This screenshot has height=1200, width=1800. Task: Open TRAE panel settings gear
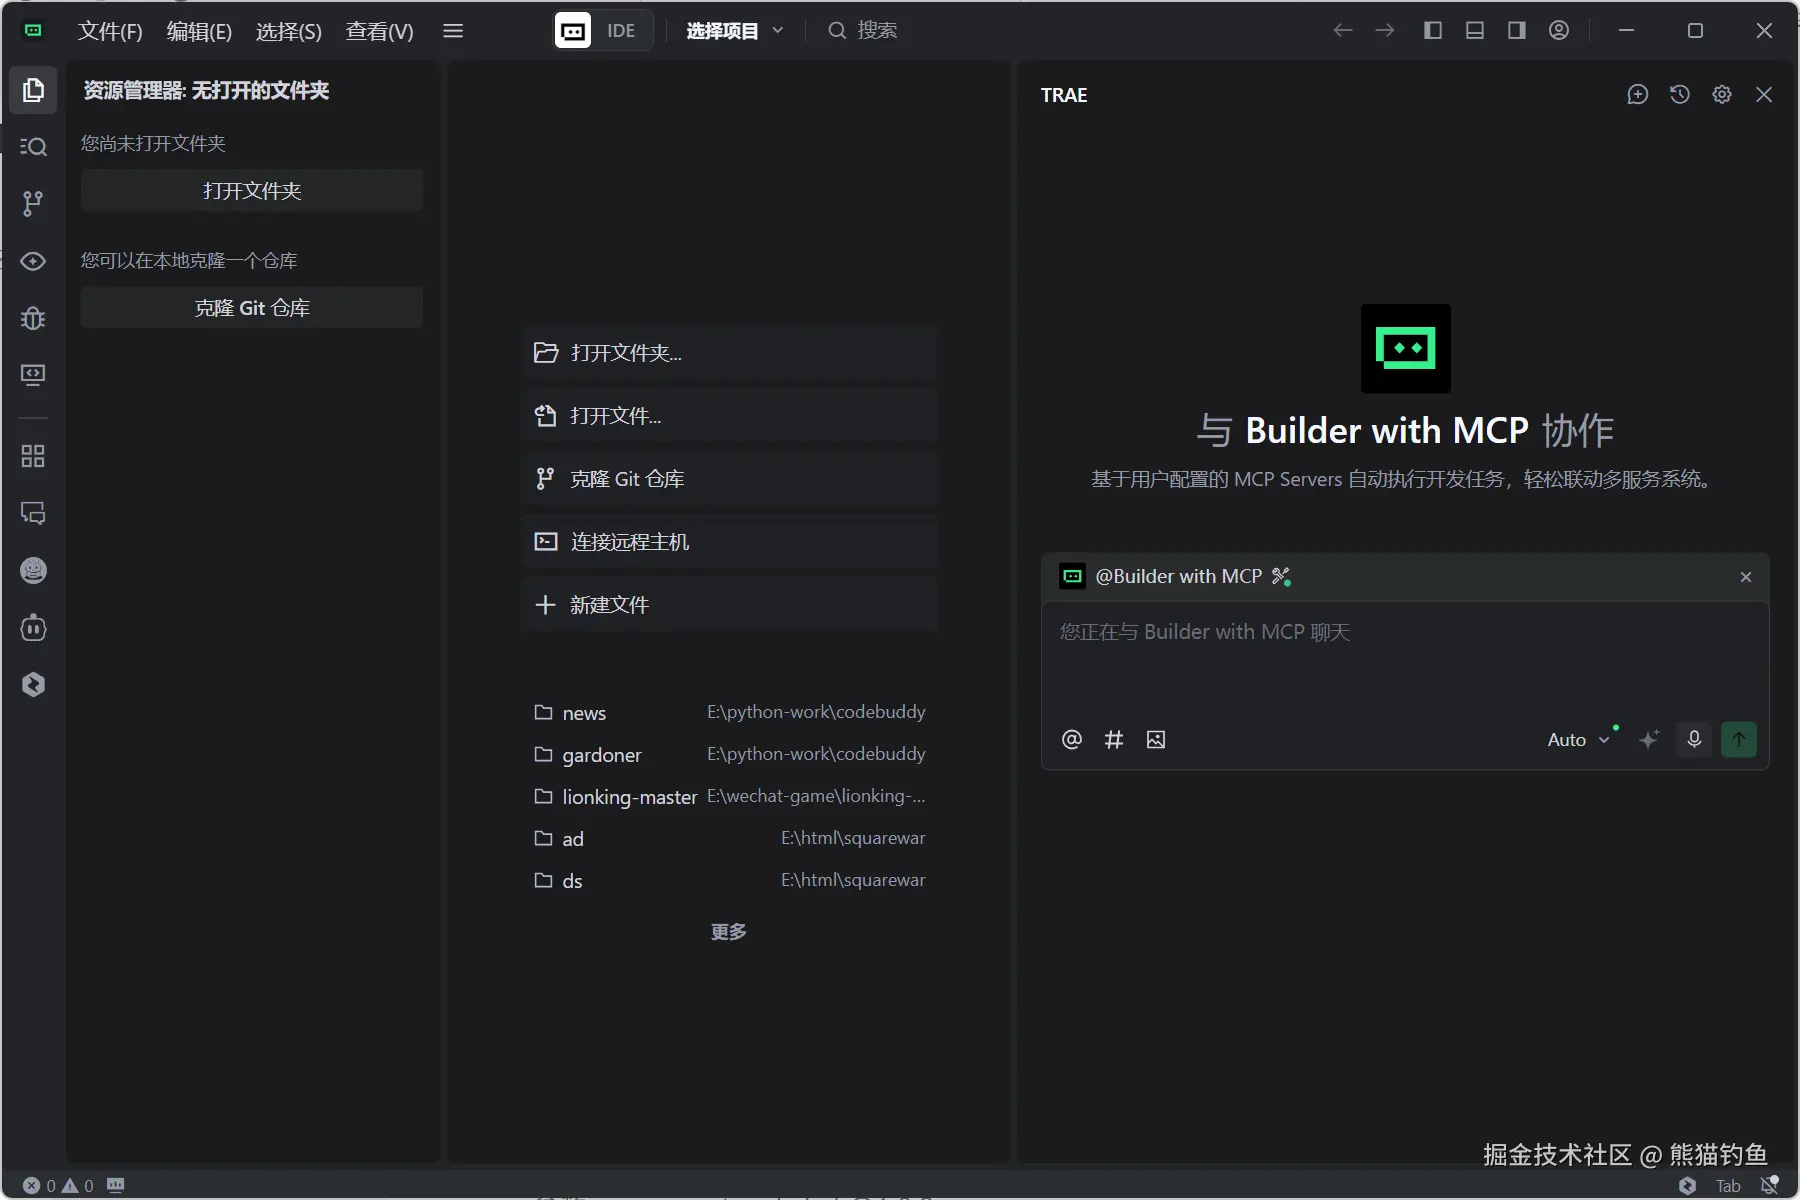pyautogui.click(x=1722, y=94)
